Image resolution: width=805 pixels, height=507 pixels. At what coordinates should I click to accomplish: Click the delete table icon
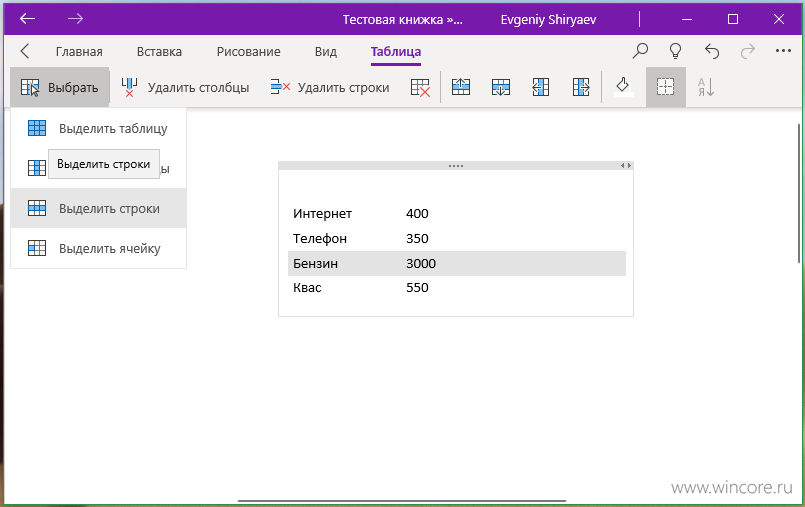(x=420, y=87)
